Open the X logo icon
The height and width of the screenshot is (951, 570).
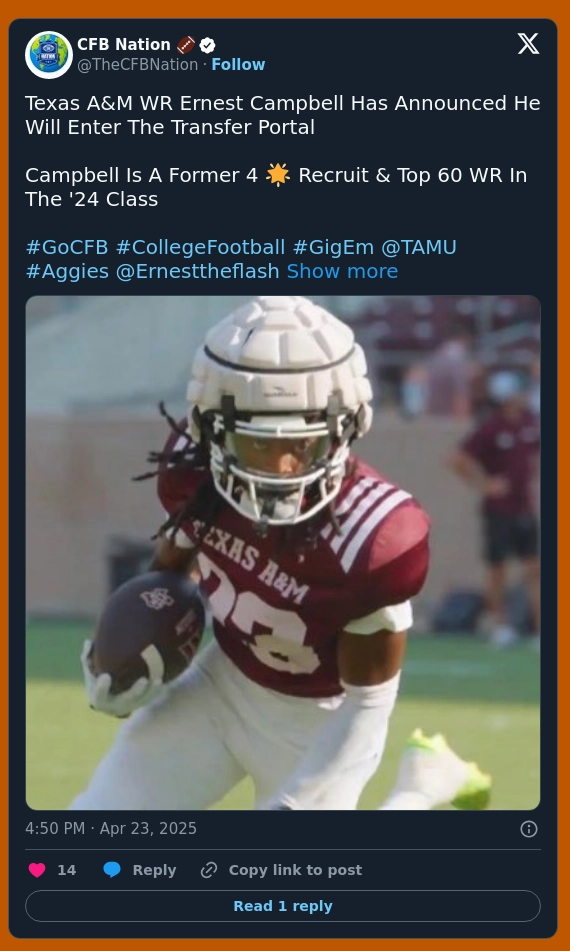pos(528,44)
